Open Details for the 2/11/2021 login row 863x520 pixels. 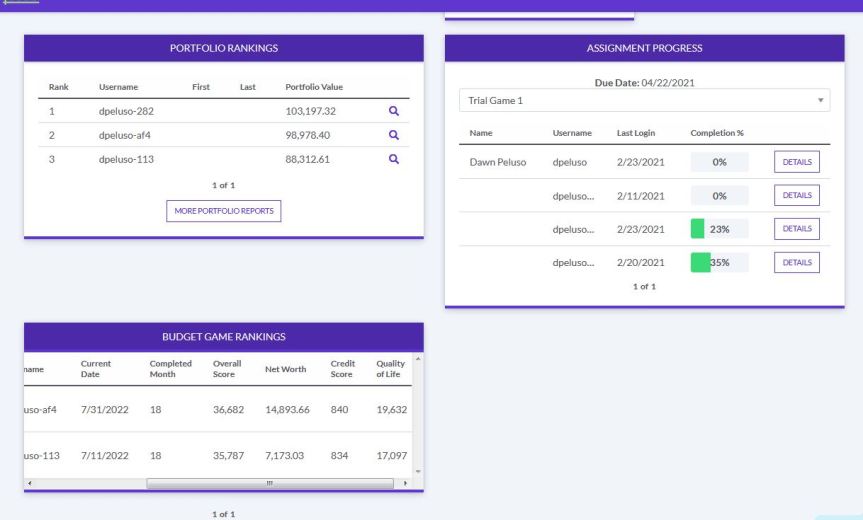[796, 196]
